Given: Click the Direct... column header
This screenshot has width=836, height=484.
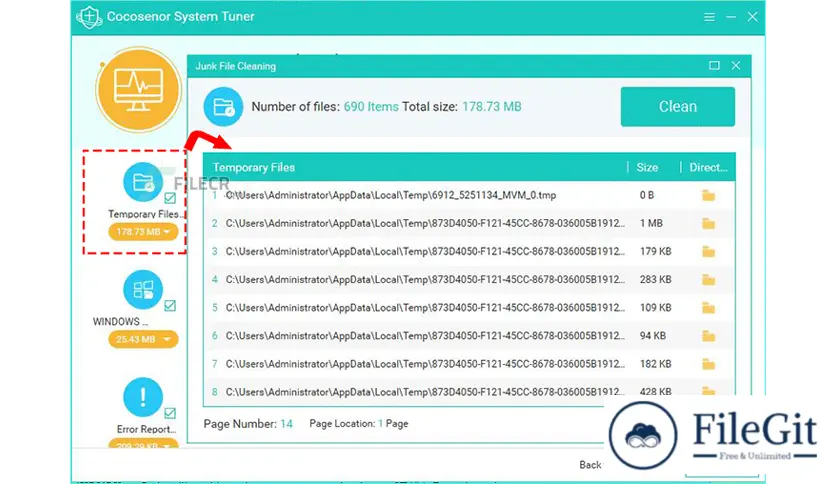Looking at the screenshot, I should point(708,167).
